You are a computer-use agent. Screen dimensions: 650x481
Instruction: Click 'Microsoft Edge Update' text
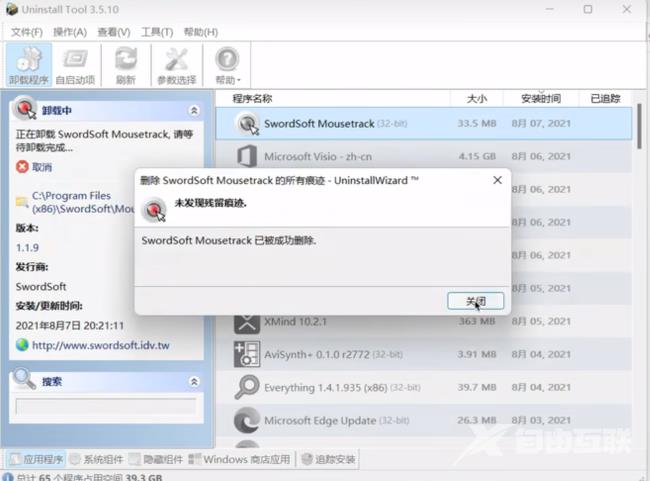coord(320,420)
